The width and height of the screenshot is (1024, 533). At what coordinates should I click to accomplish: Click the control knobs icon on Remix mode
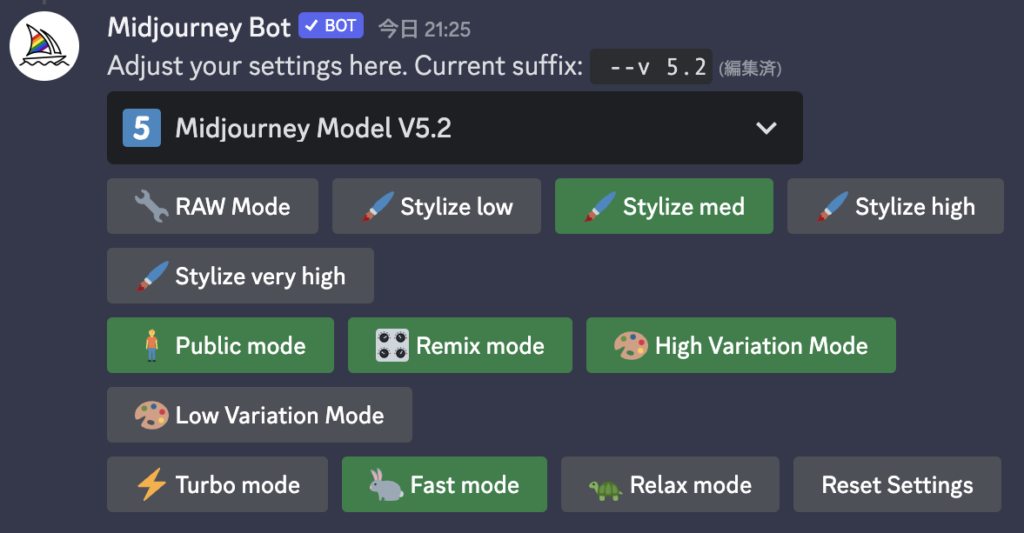click(x=392, y=346)
